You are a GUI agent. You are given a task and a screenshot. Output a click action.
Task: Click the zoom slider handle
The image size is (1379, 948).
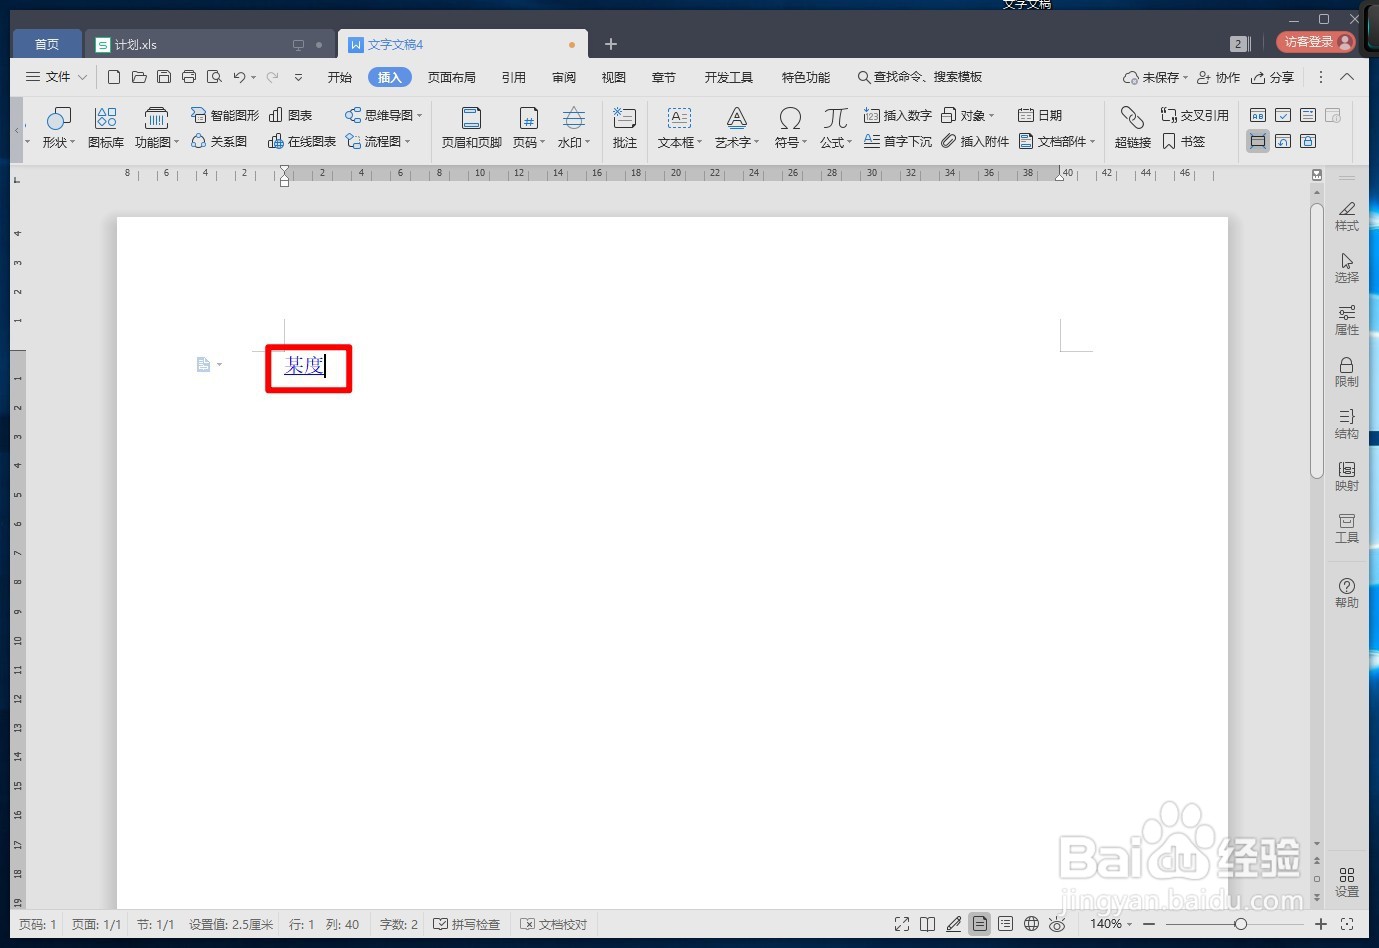[x=1240, y=924]
